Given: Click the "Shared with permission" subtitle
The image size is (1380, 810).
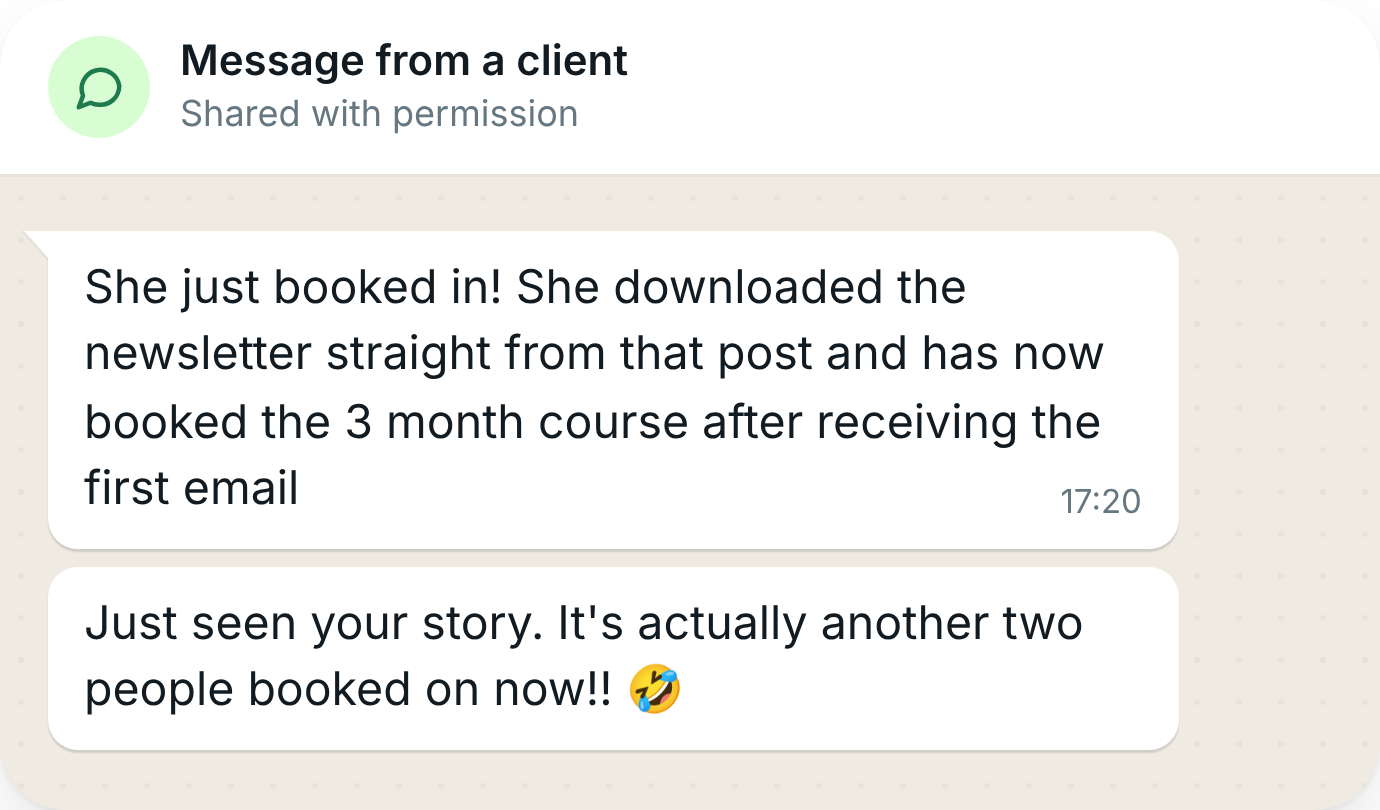Looking at the screenshot, I should coord(379,114).
